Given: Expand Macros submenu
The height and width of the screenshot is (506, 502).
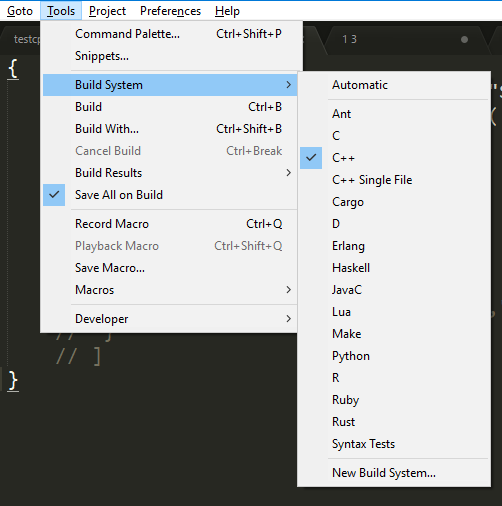Looking at the screenshot, I should click(x=170, y=290).
